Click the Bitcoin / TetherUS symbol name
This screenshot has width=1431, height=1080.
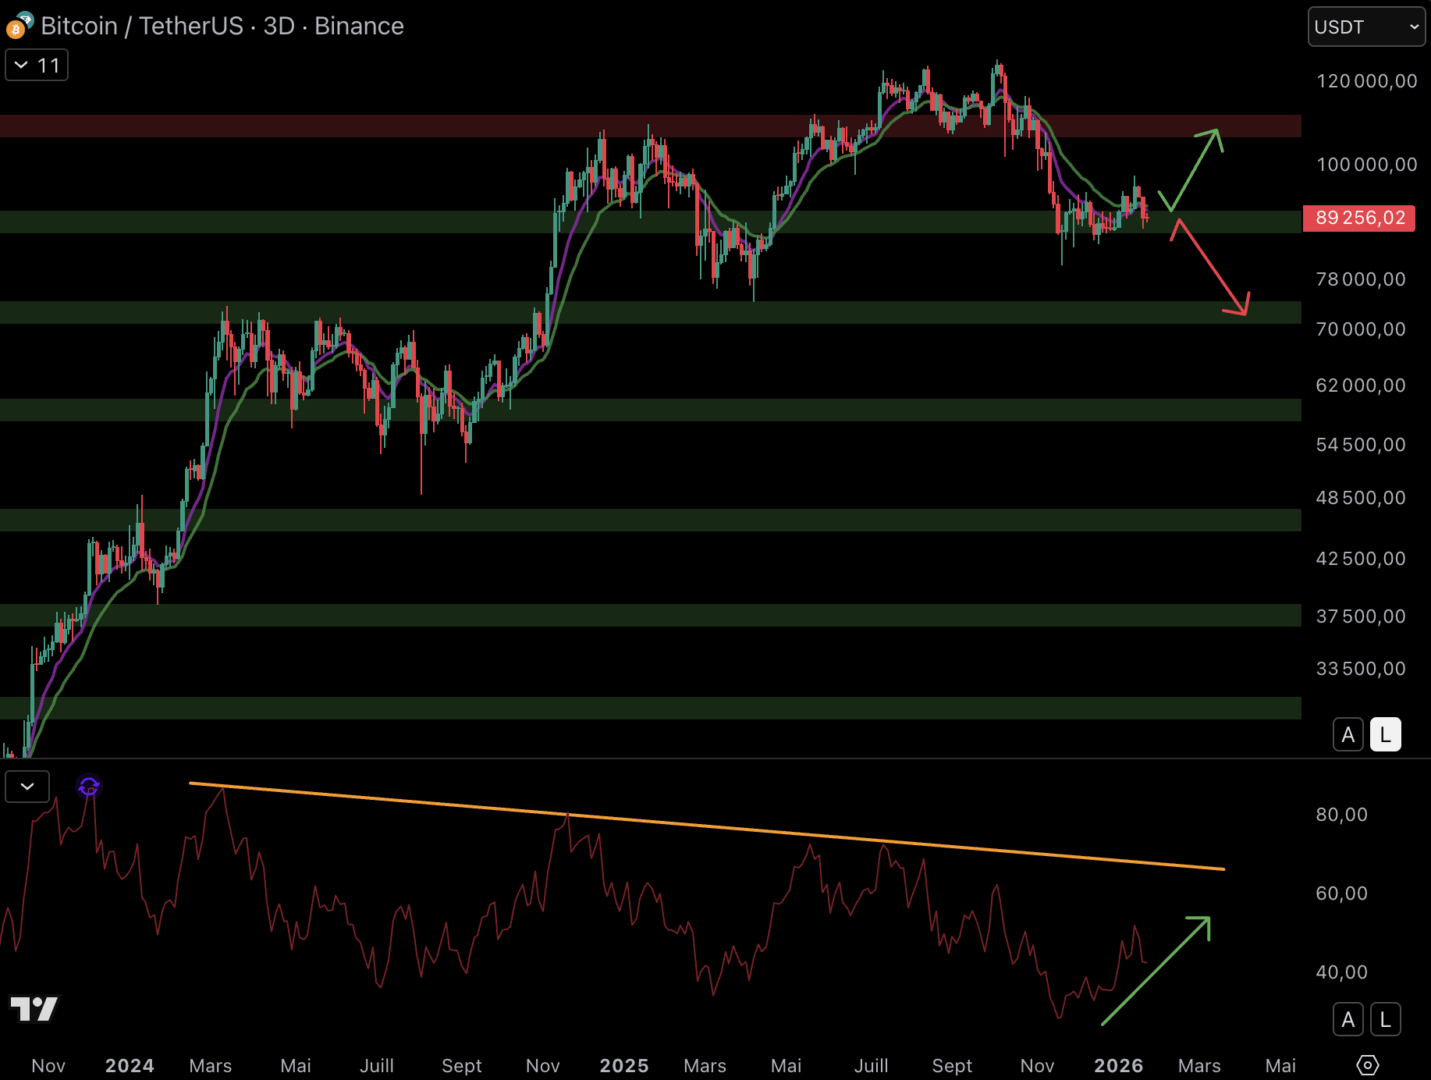click(145, 26)
